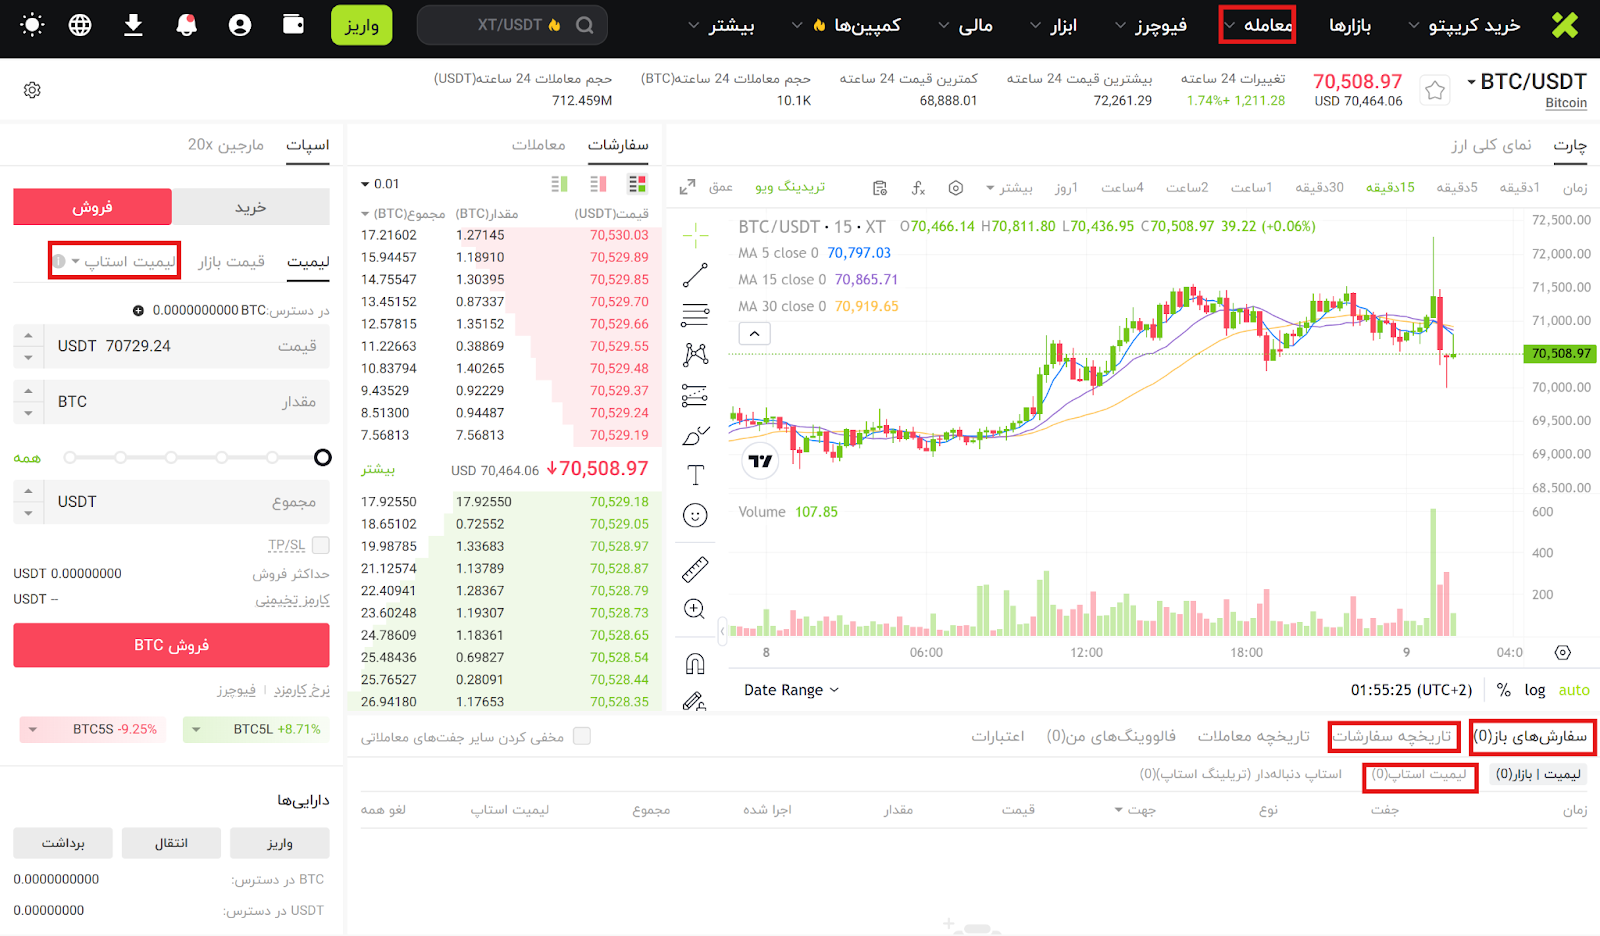The image size is (1600, 936).
Task: Expand chart to fullscreen
Action: [x=687, y=187]
